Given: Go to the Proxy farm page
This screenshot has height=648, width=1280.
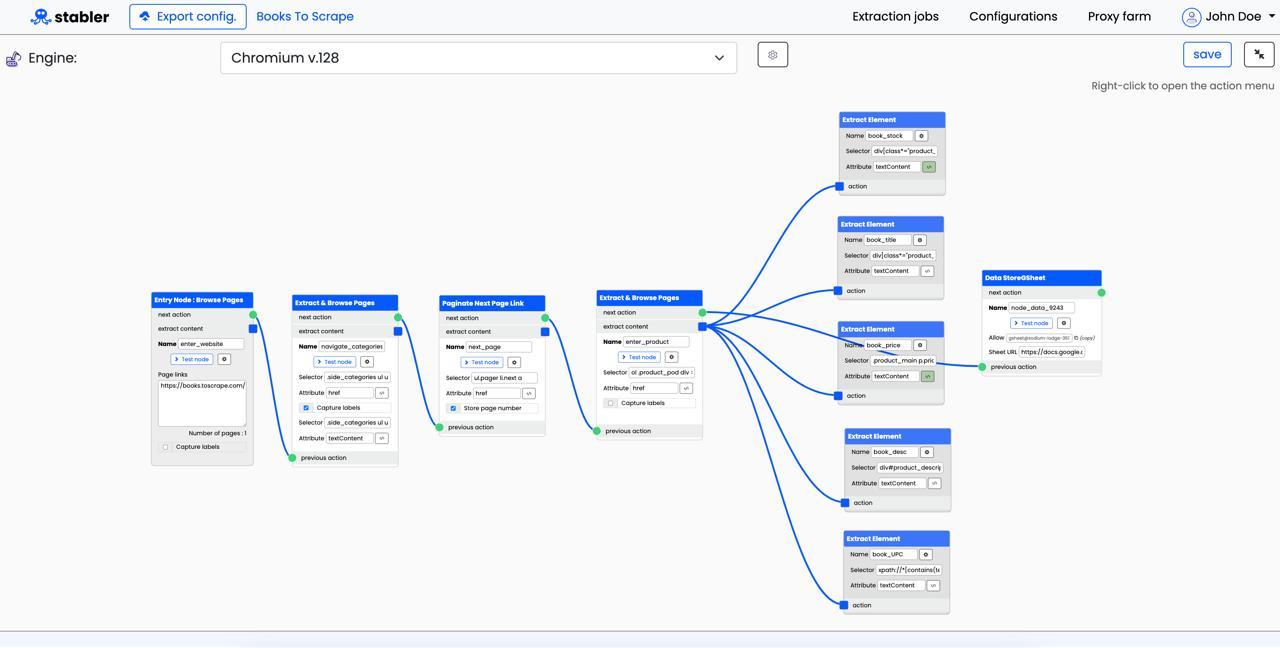Looking at the screenshot, I should pyautogui.click(x=1119, y=17).
